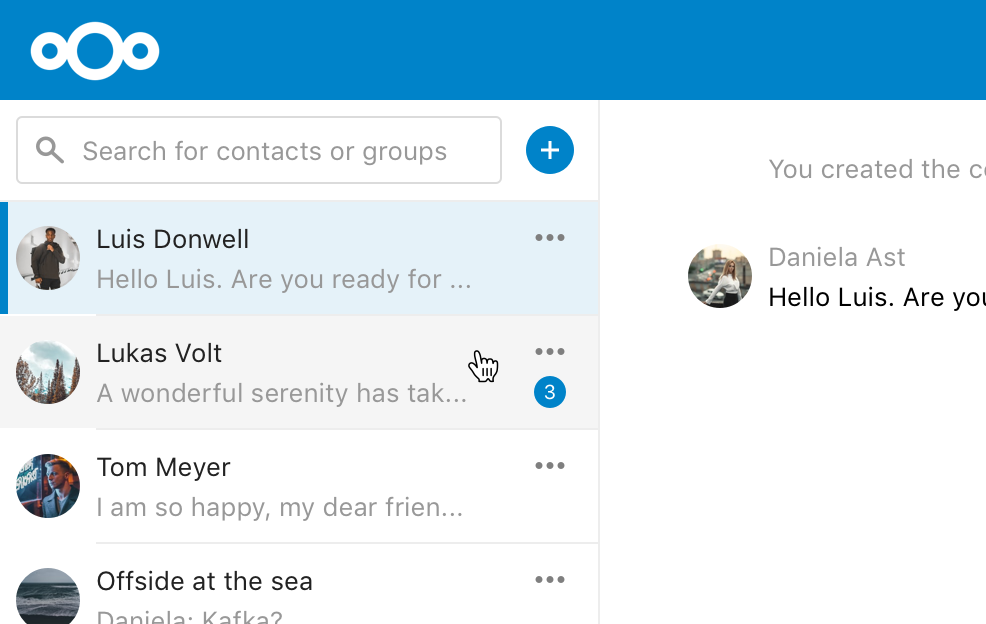Open the Offside at the sea group
The width and height of the screenshot is (986, 624).
299,584
